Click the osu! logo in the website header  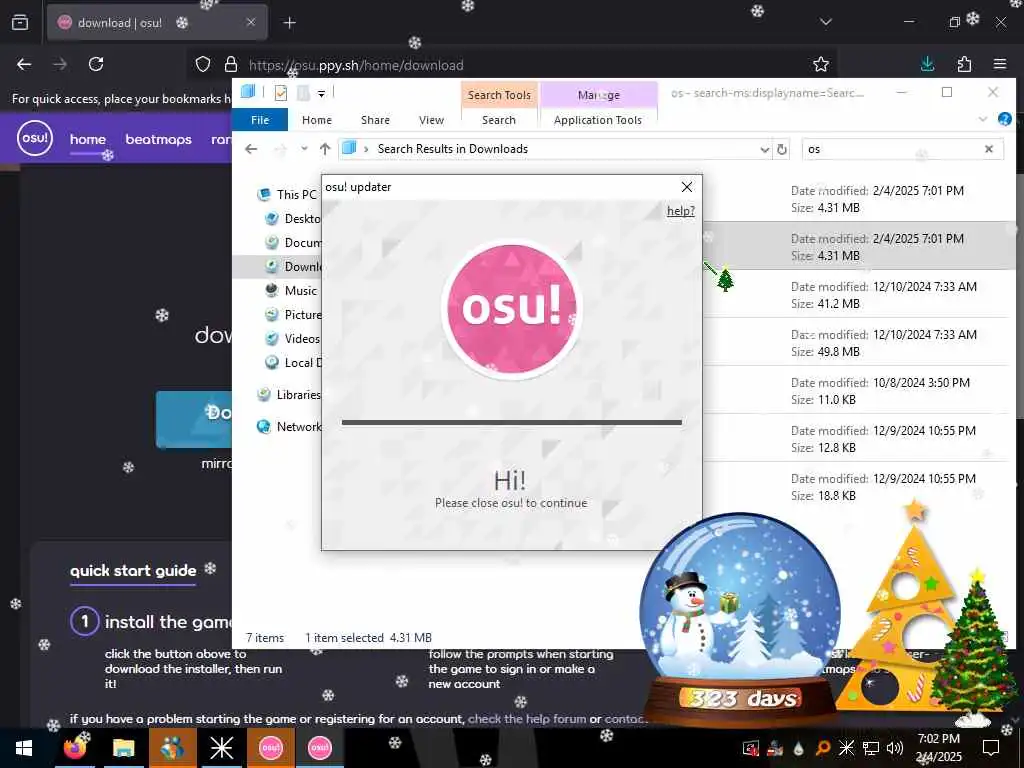35,138
